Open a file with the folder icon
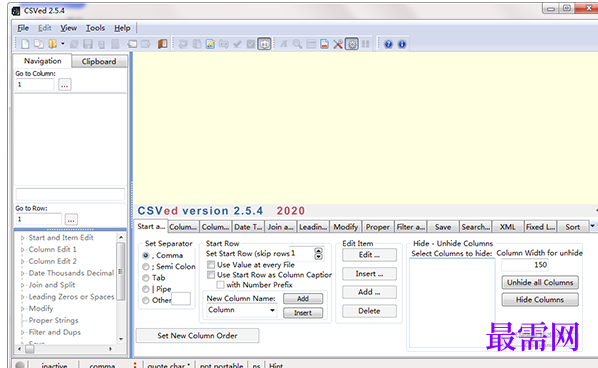 [52, 44]
